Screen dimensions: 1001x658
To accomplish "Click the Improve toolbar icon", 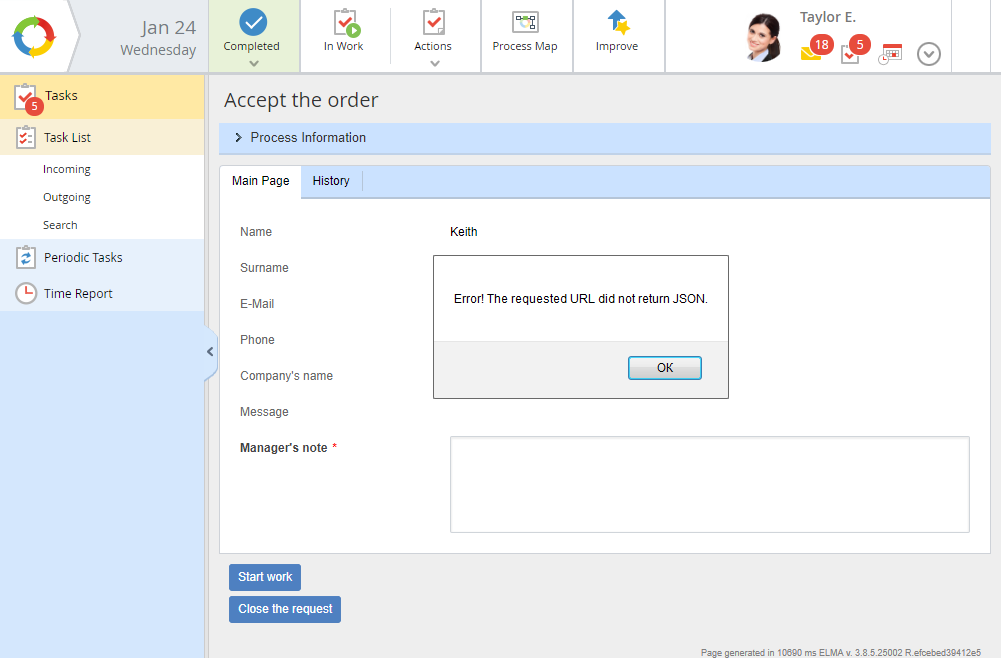I will [617, 22].
